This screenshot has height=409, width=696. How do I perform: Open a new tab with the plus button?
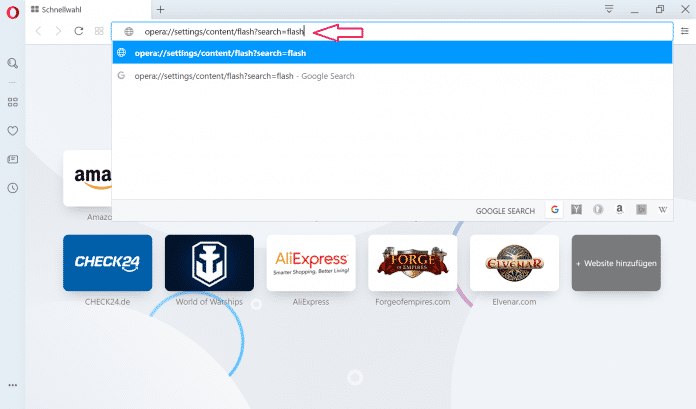coord(160,9)
